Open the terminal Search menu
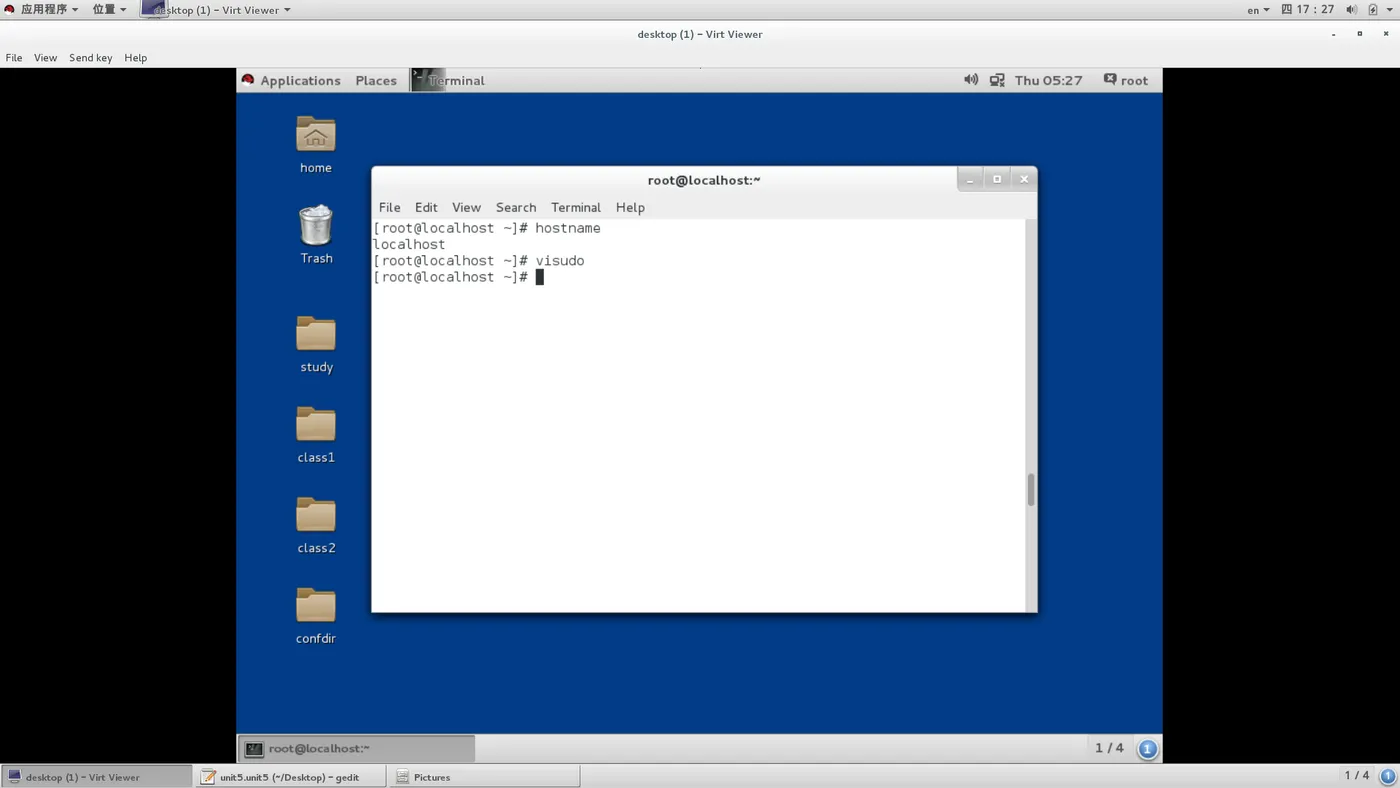Screen dimensions: 1400x788 pos(516,207)
